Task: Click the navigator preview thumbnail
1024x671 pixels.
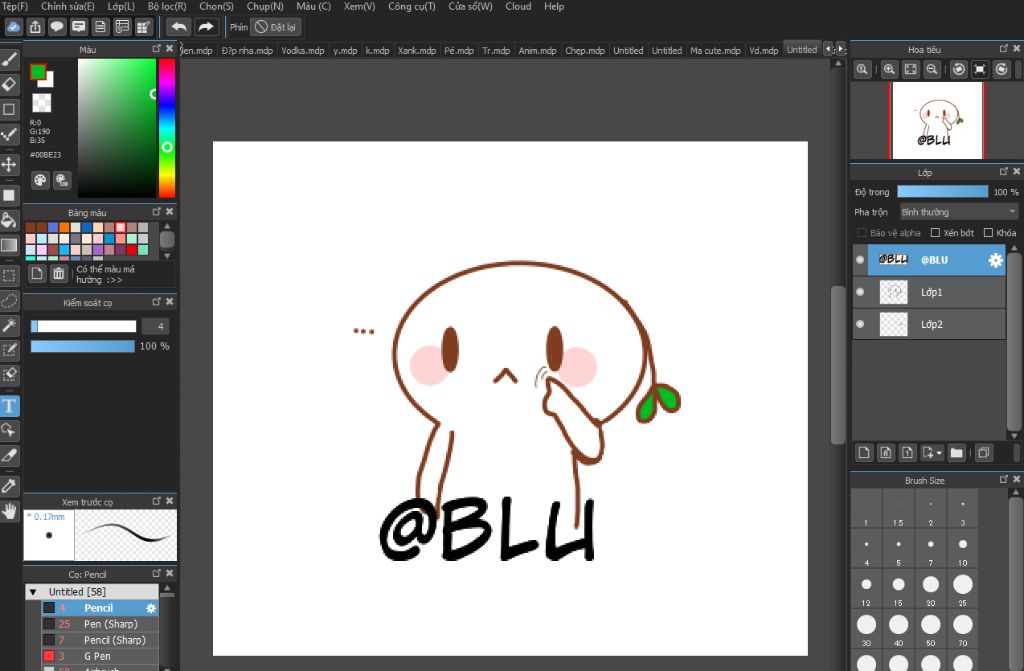Action: coord(937,120)
